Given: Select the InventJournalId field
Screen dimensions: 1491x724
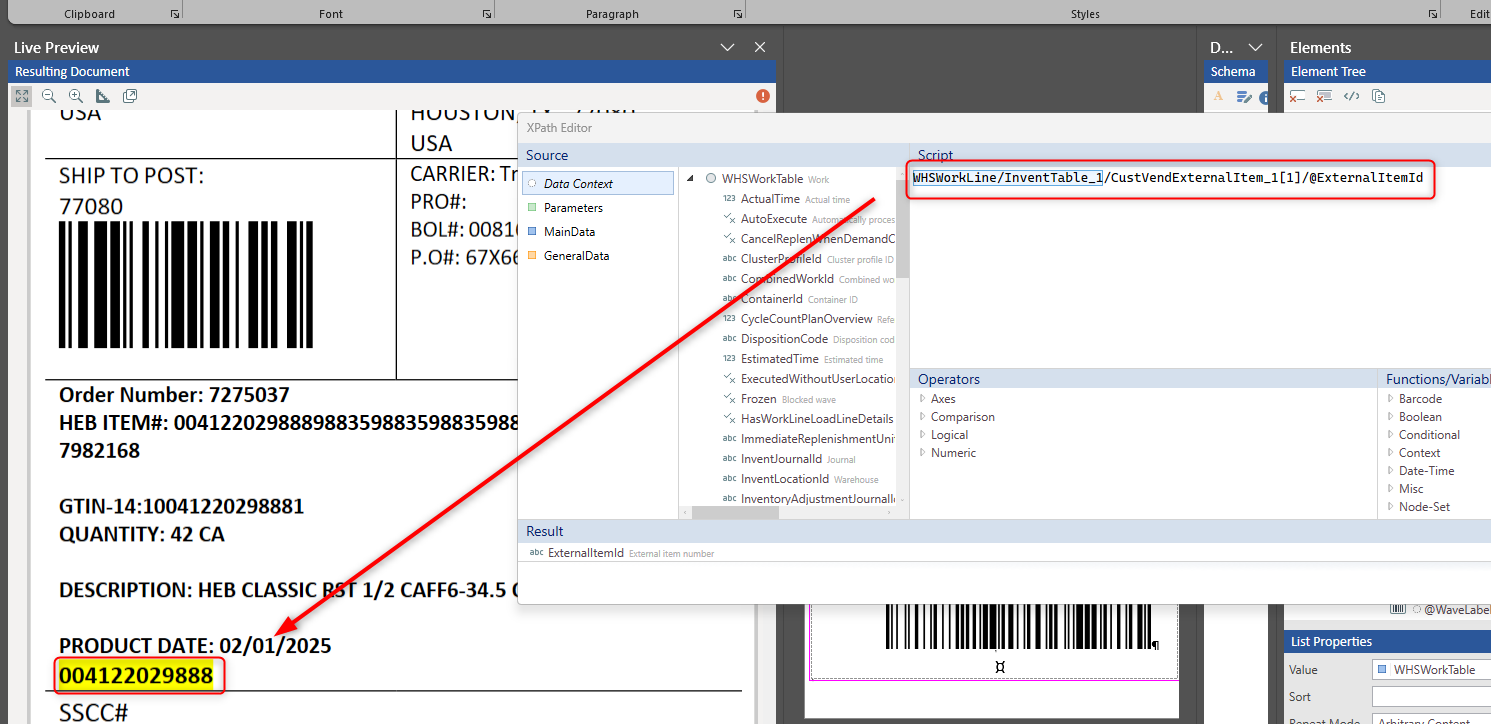Looking at the screenshot, I should (x=781, y=459).
